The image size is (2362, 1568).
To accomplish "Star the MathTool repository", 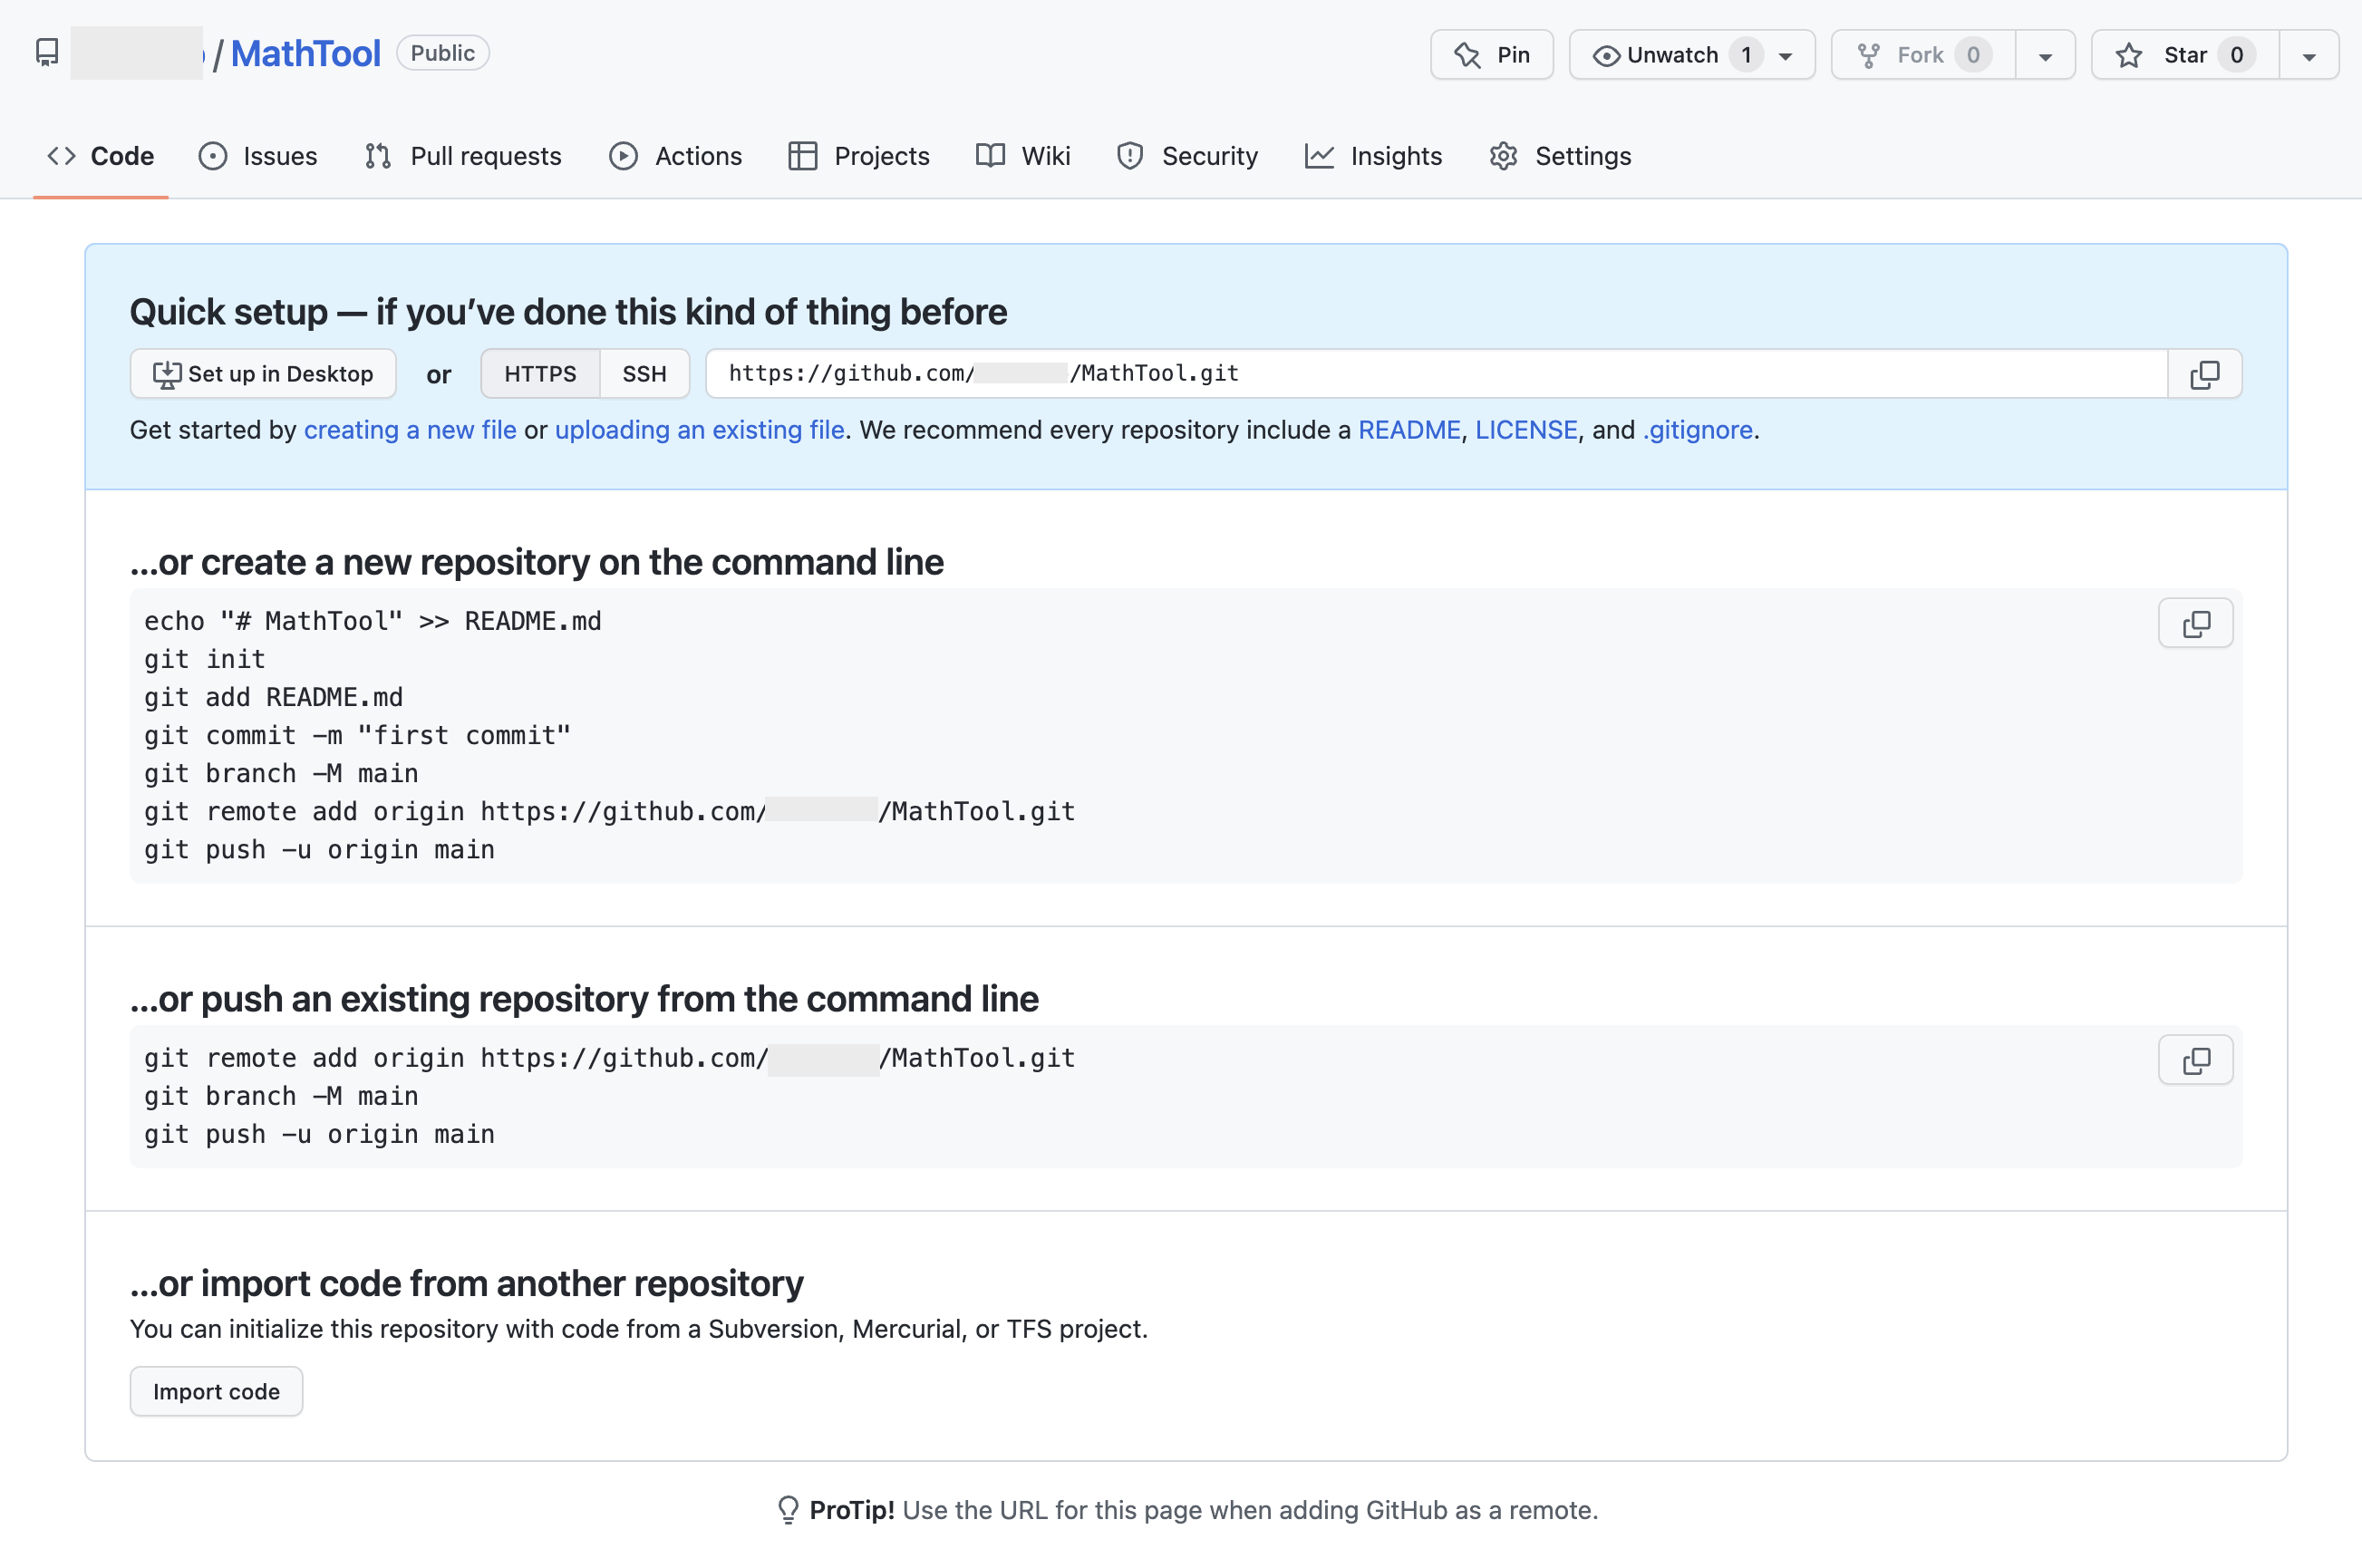I will 2184,55.
